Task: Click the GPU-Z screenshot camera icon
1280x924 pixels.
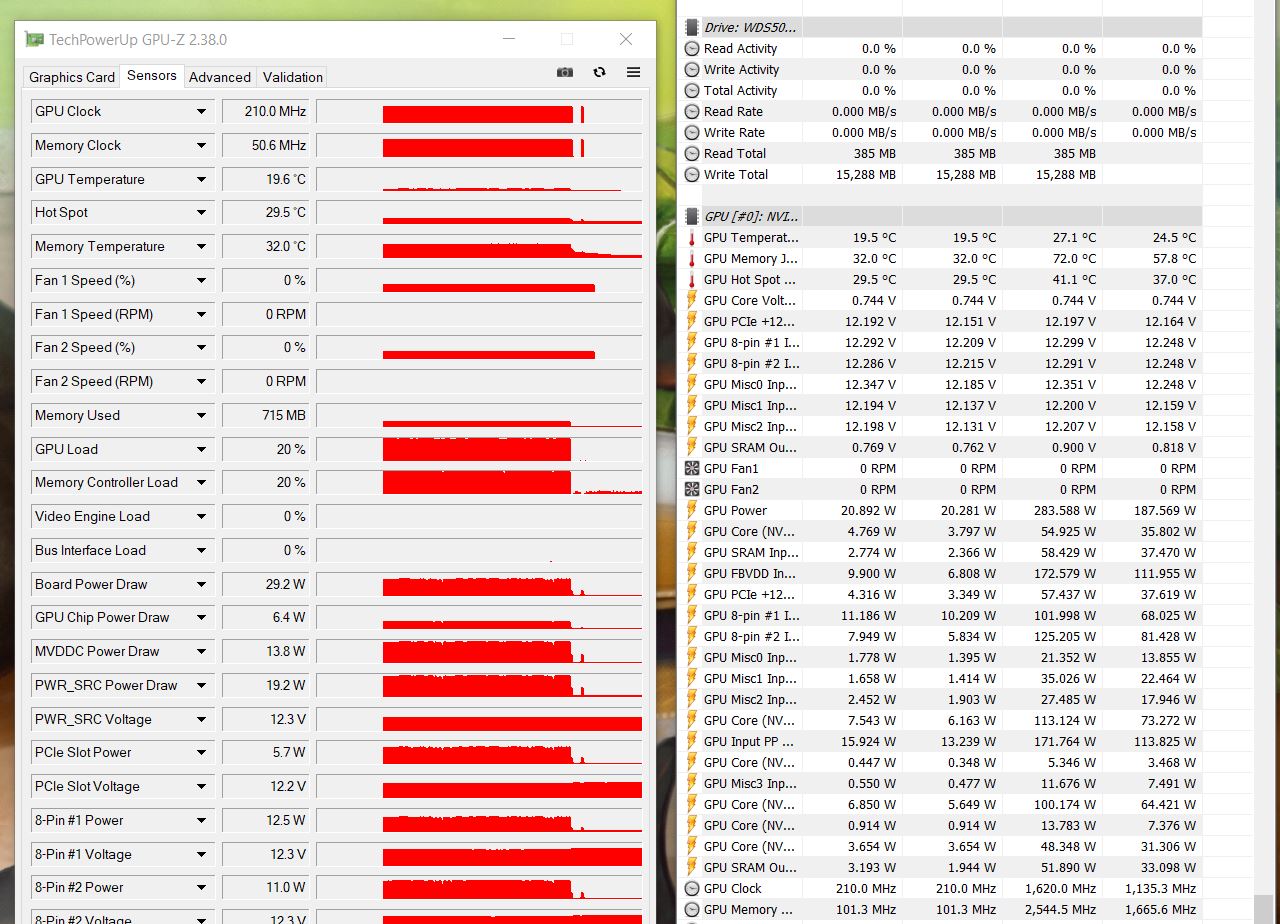Action: click(565, 72)
